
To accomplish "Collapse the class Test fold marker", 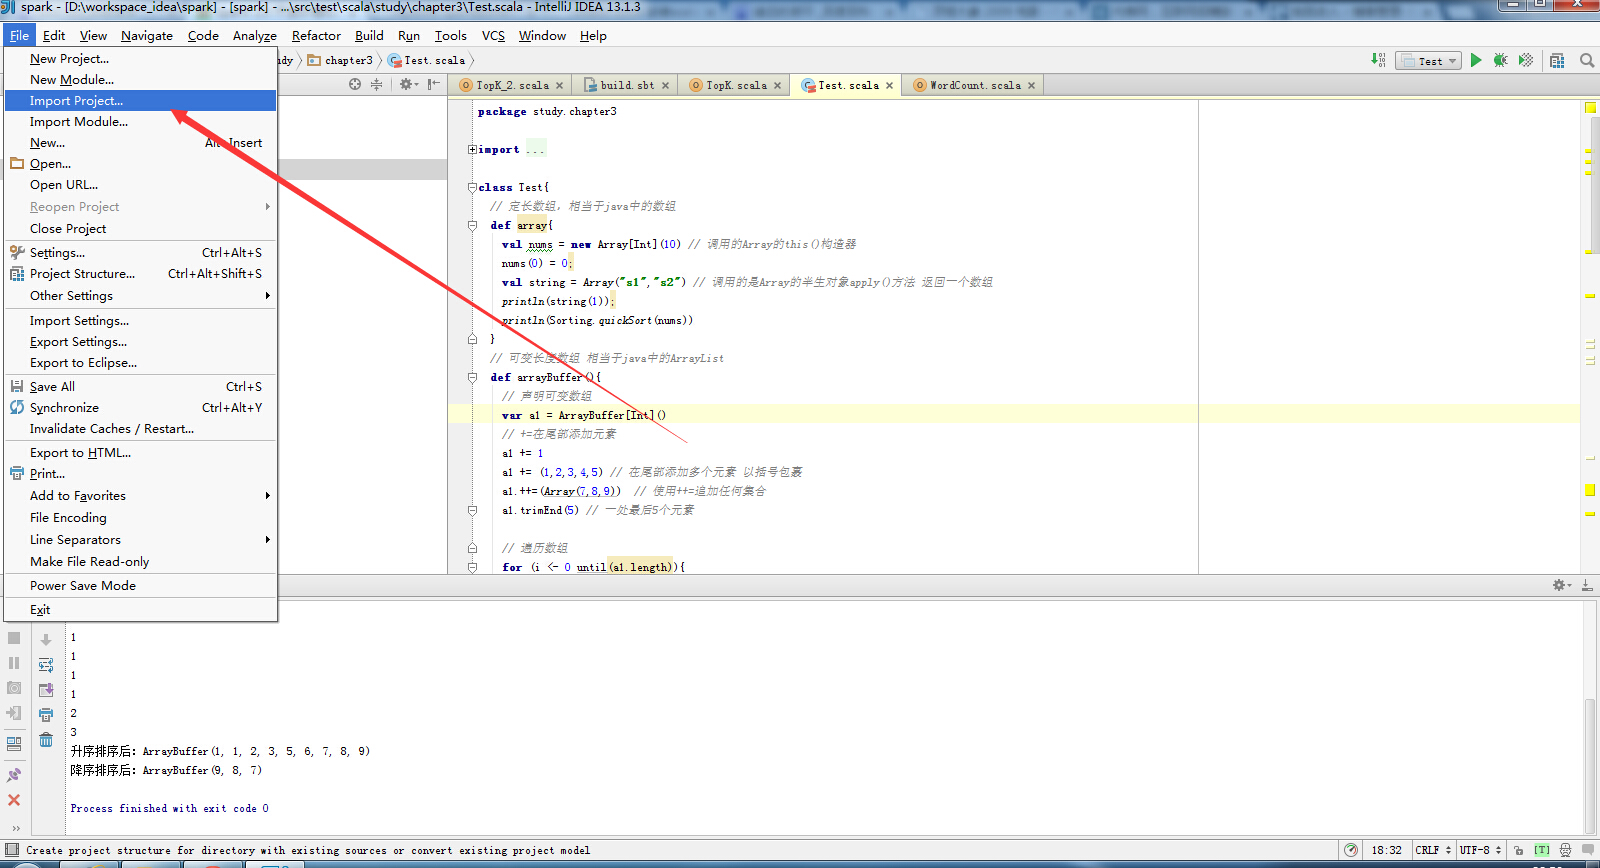I will click(472, 187).
